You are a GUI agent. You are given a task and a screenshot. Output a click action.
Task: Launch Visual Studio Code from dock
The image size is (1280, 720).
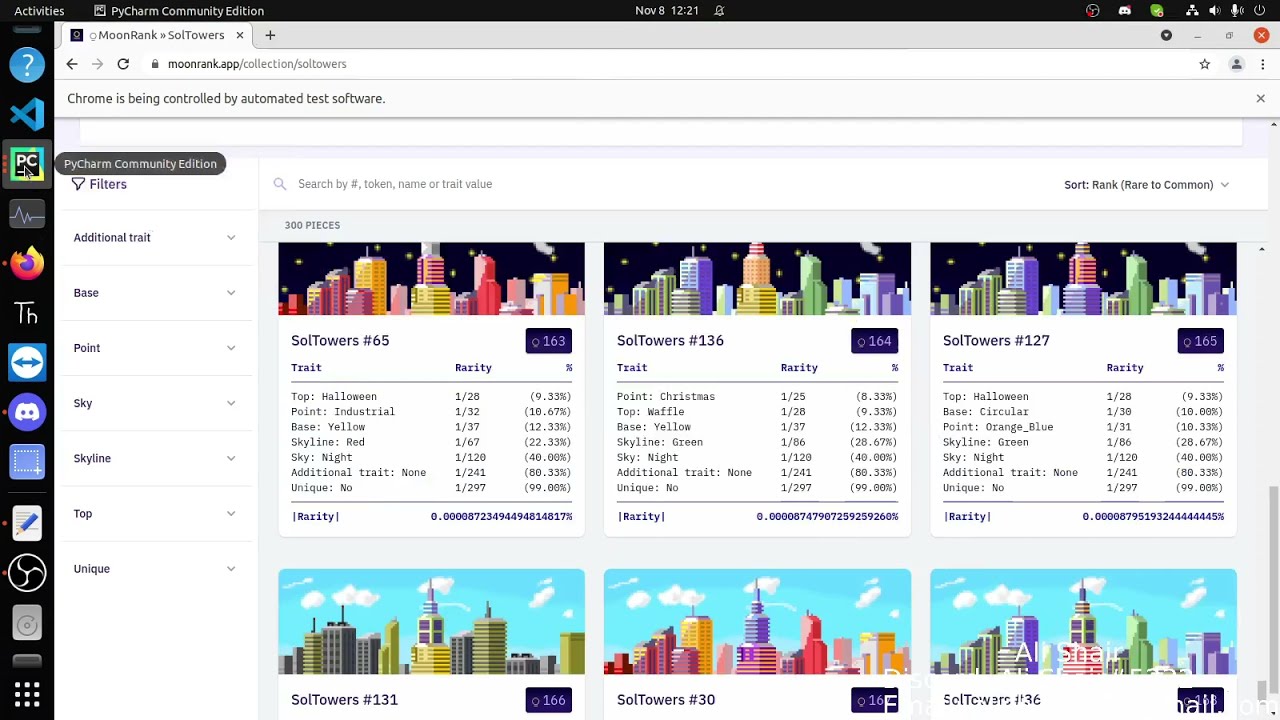coord(27,114)
